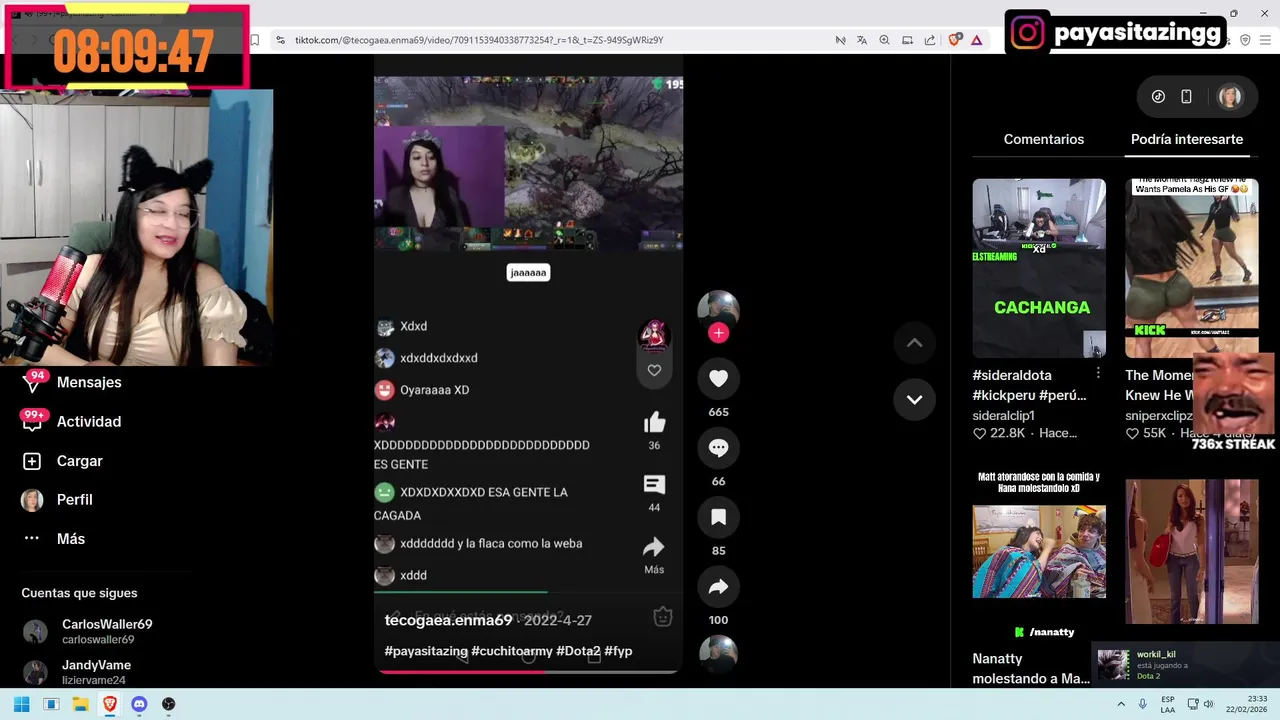This screenshot has width=1280, height=720.
Task: Open the video comments bubble showing 66
Action: (718, 448)
